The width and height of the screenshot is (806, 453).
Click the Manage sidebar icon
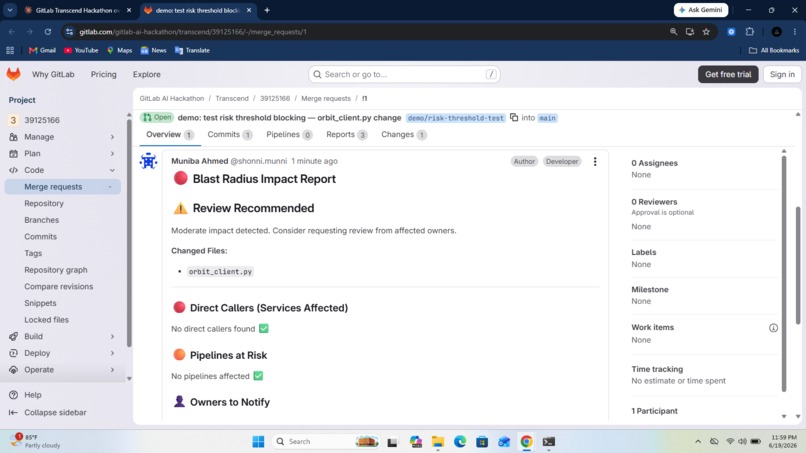pyautogui.click(x=13, y=137)
